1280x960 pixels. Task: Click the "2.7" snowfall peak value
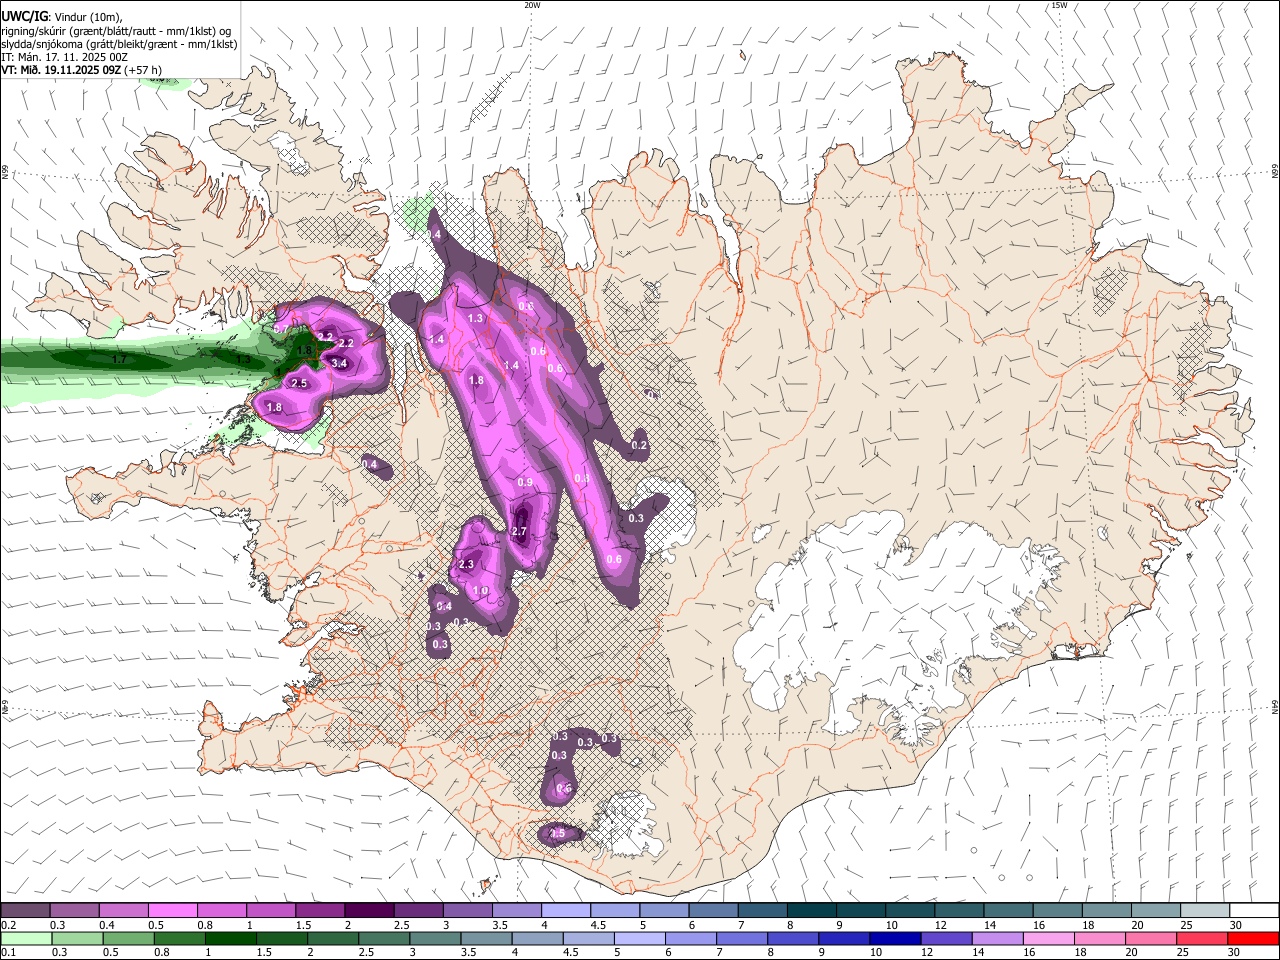click(519, 532)
